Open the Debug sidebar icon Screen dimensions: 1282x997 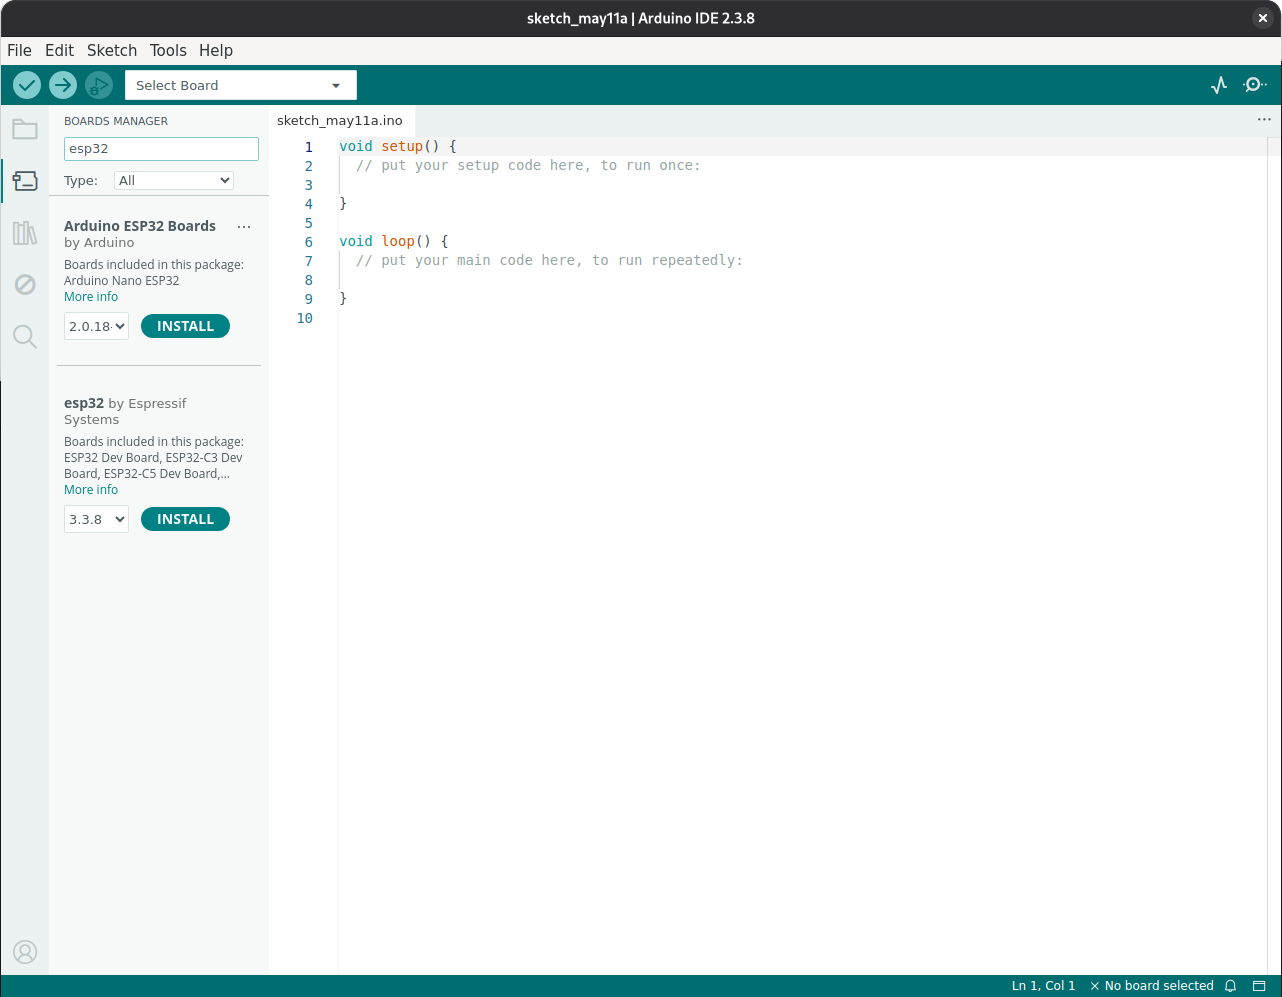point(25,285)
